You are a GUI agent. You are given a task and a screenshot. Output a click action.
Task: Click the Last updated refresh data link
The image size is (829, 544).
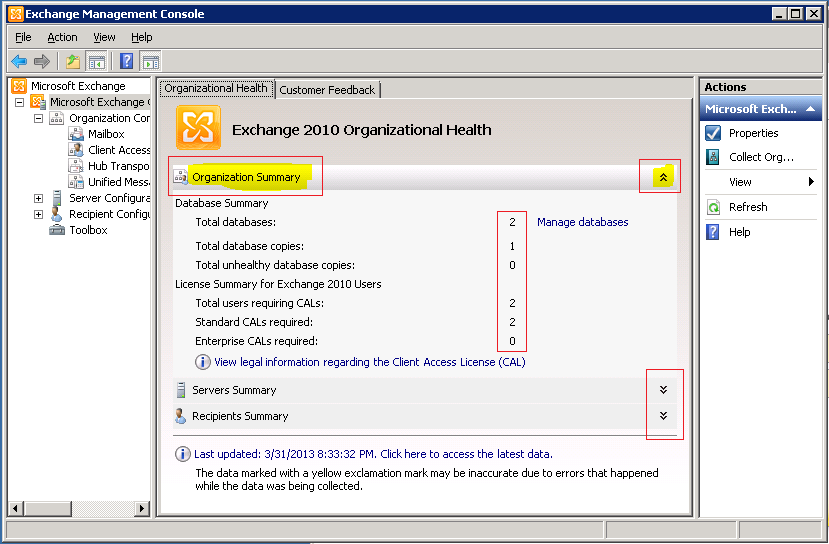(373, 454)
